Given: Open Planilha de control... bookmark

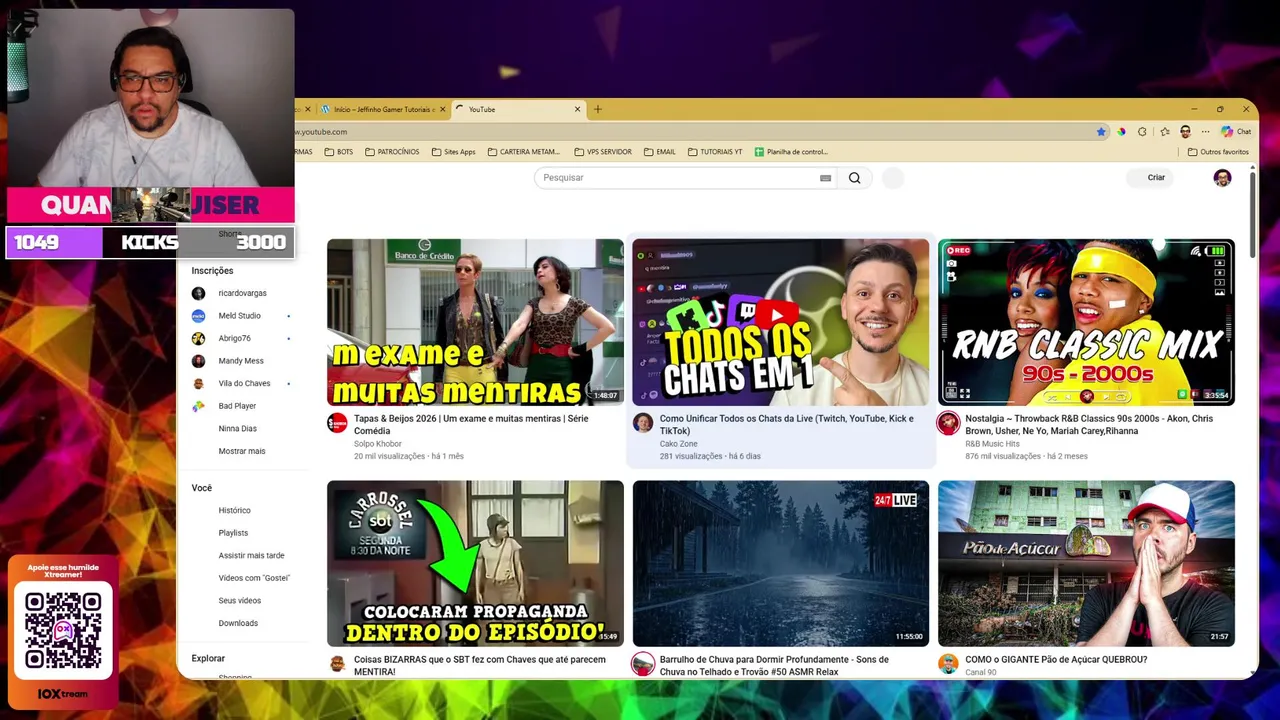Looking at the screenshot, I should (x=791, y=152).
